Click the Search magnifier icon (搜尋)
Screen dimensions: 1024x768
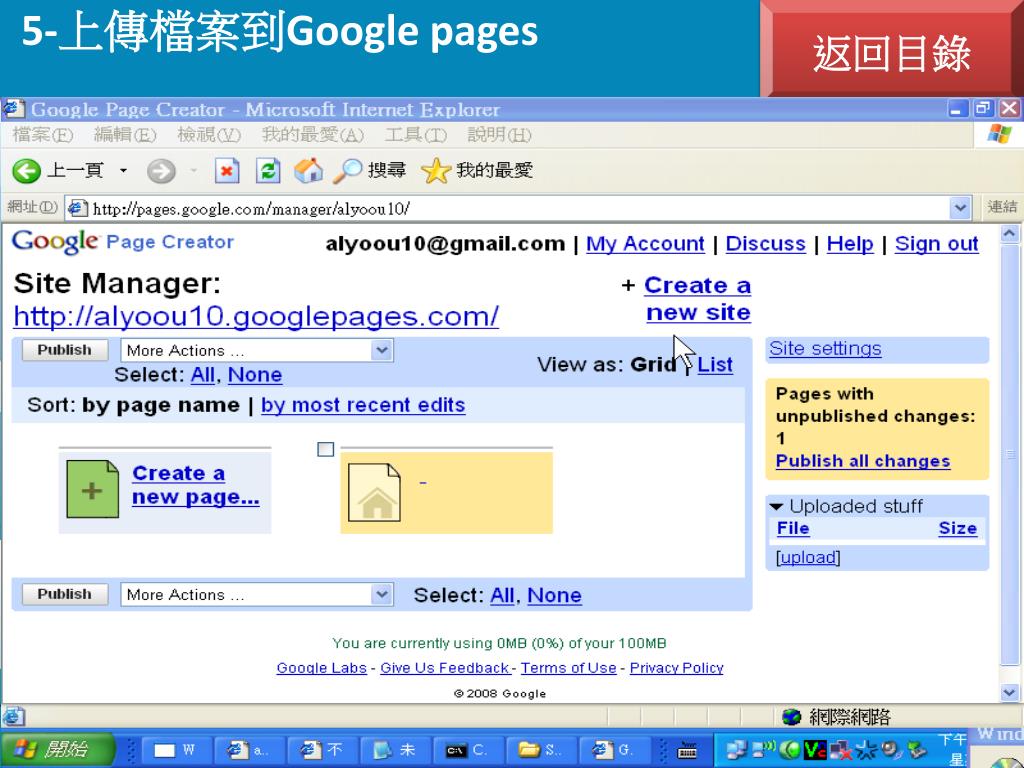click(347, 171)
